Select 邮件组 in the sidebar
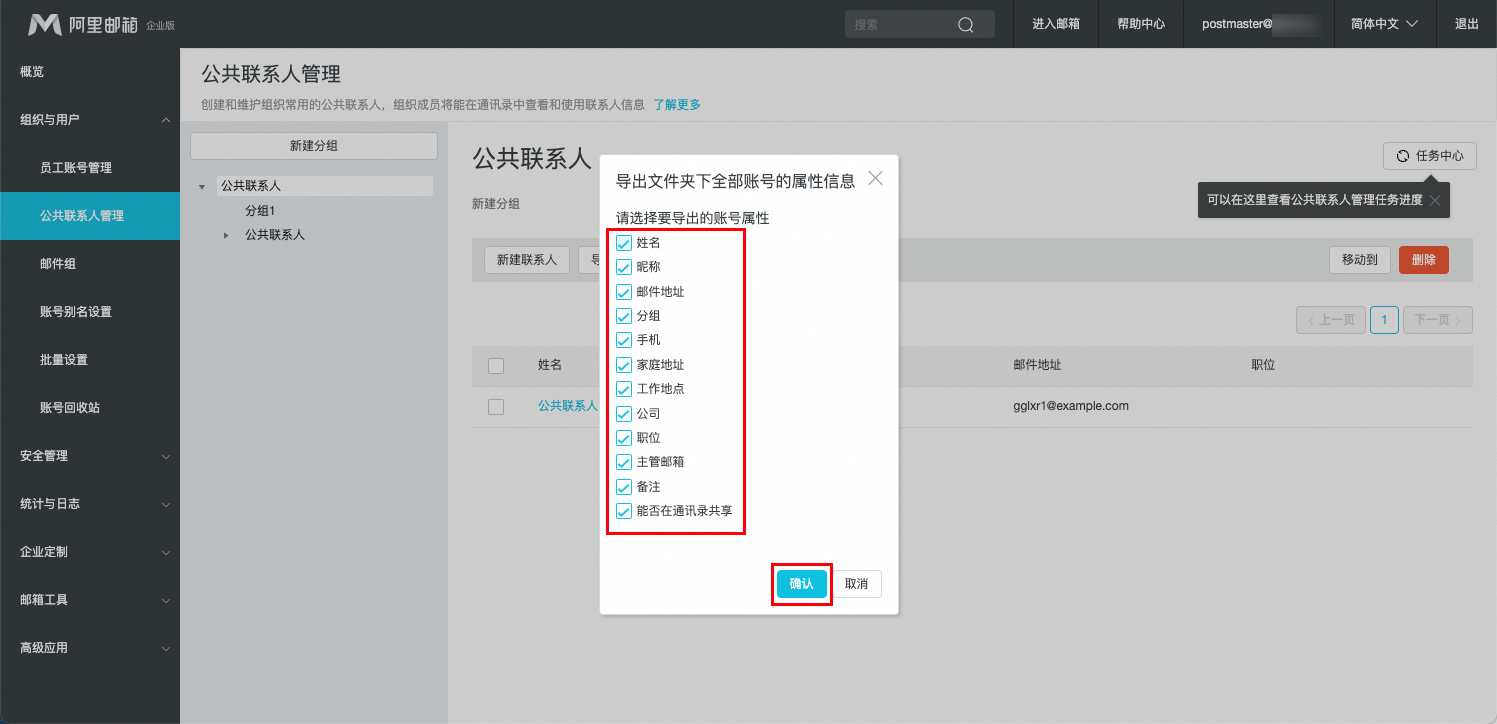Viewport: 1497px width, 724px height. [x=58, y=264]
